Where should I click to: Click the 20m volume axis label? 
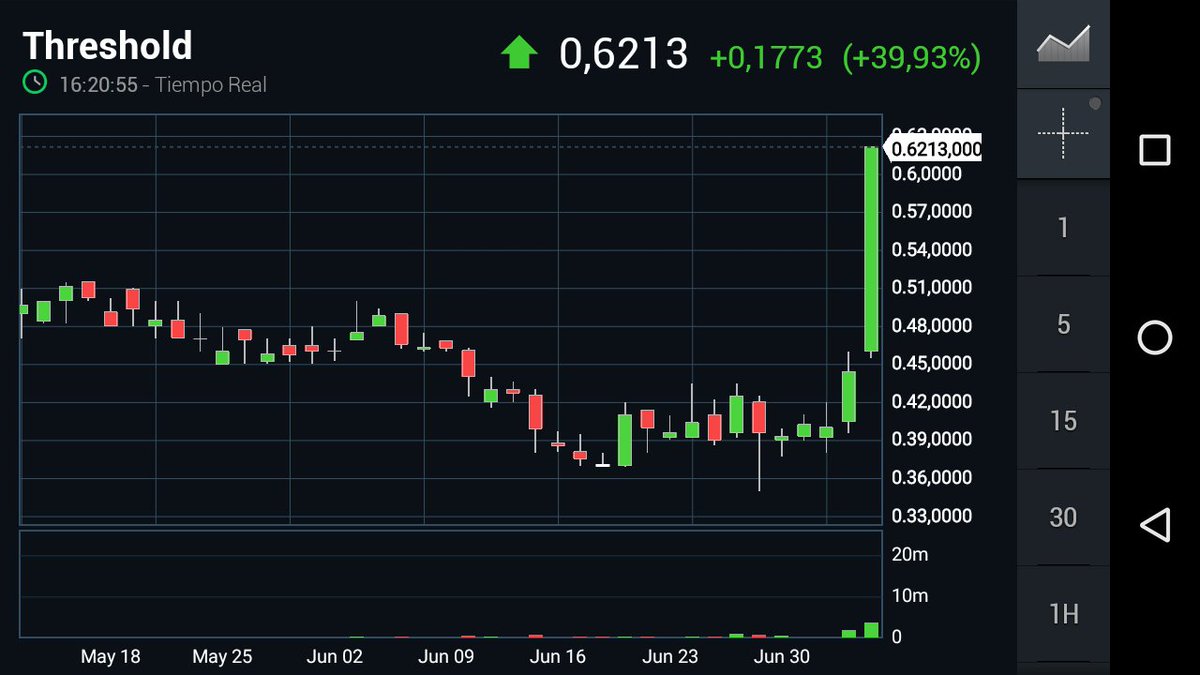[x=909, y=555]
